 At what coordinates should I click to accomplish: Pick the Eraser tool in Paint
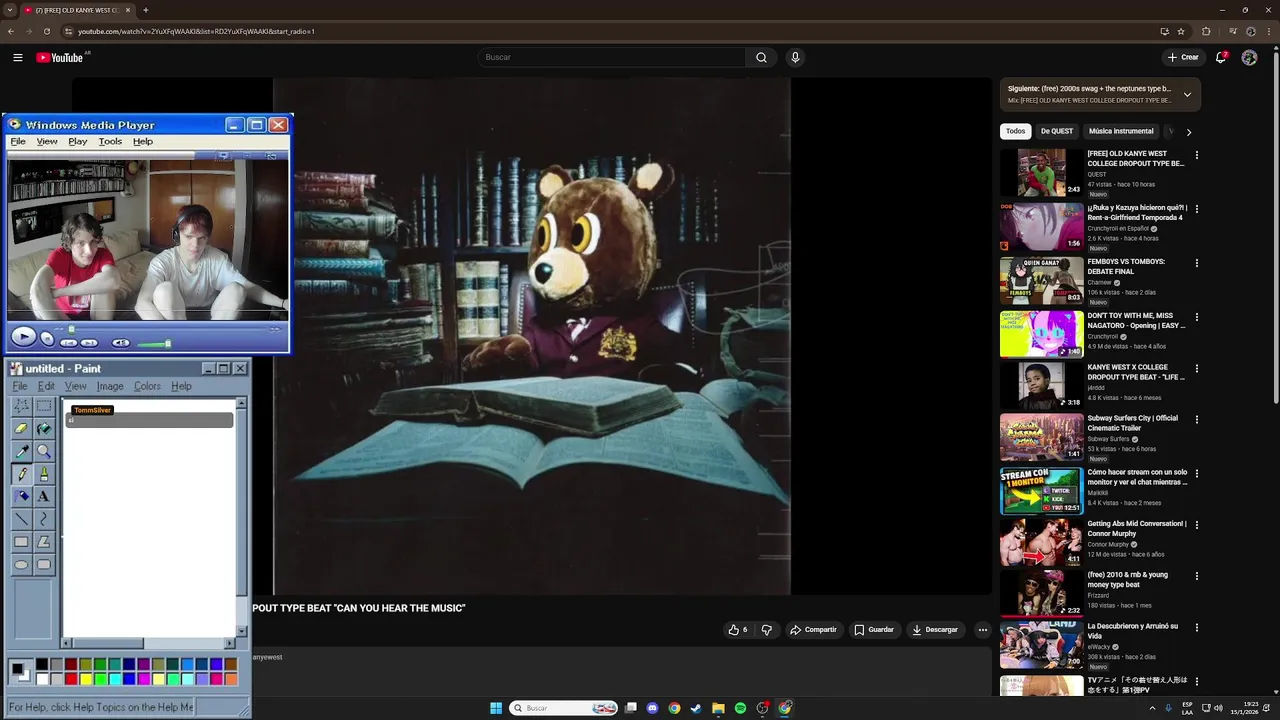tap(21, 429)
